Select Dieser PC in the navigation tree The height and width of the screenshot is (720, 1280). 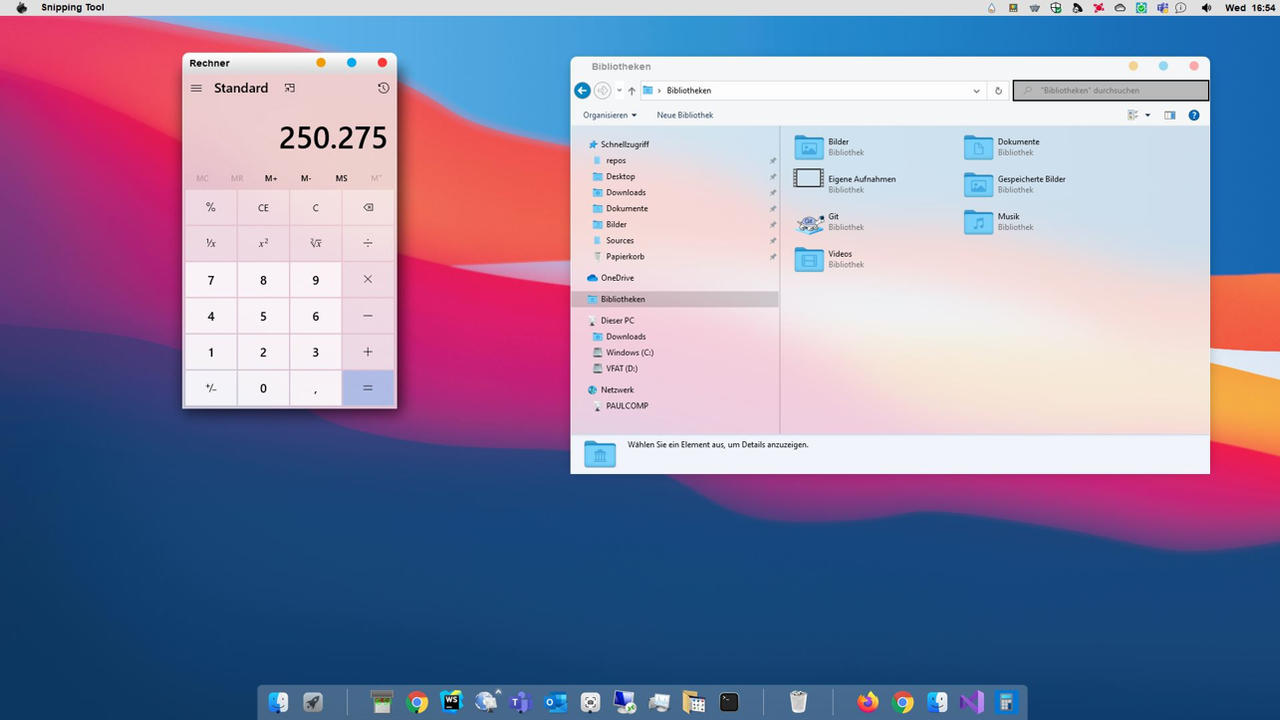point(617,321)
